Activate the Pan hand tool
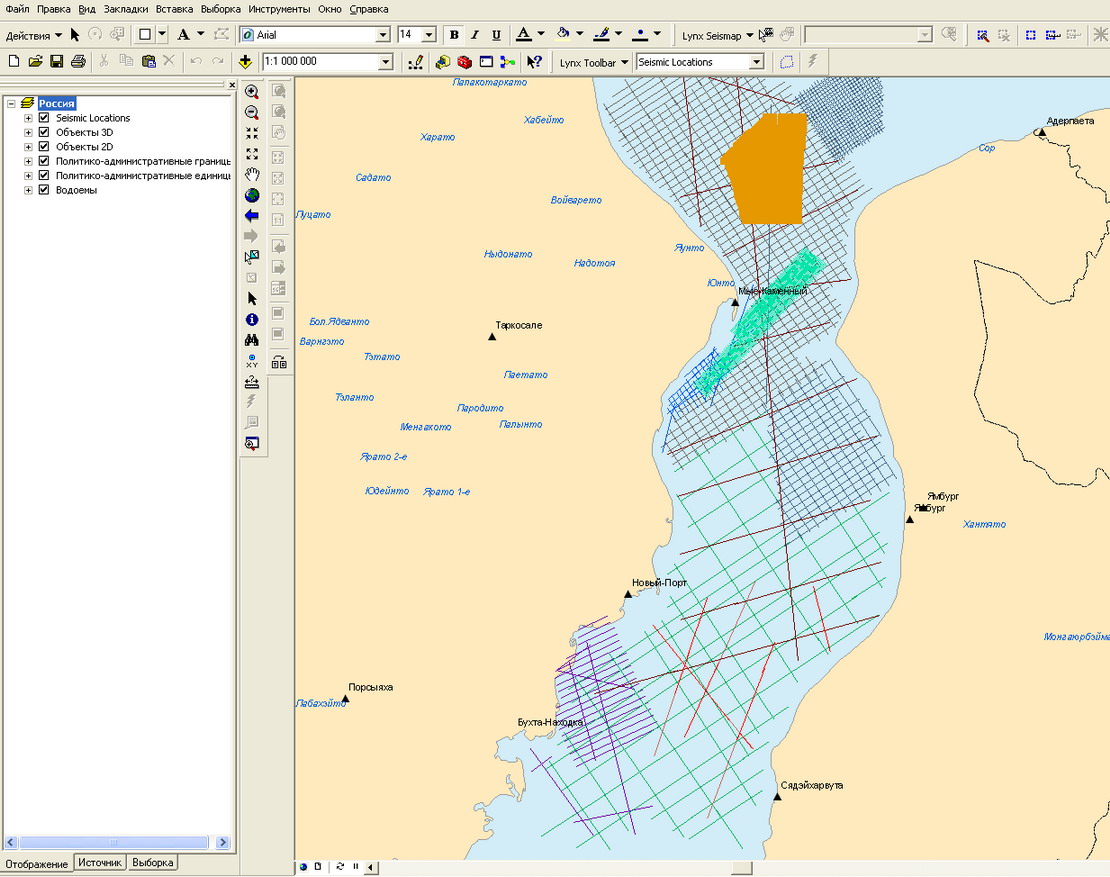1110x877 pixels. point(251,174)
